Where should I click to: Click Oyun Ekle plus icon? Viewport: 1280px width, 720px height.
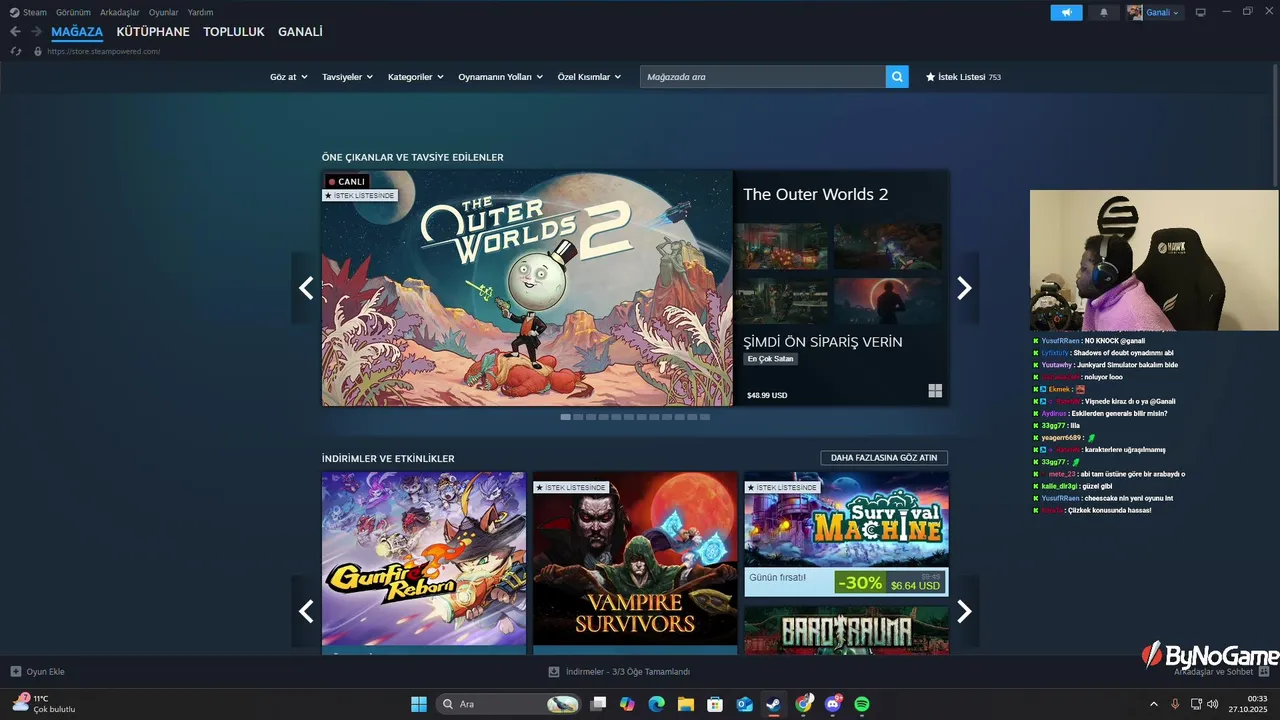16,672
